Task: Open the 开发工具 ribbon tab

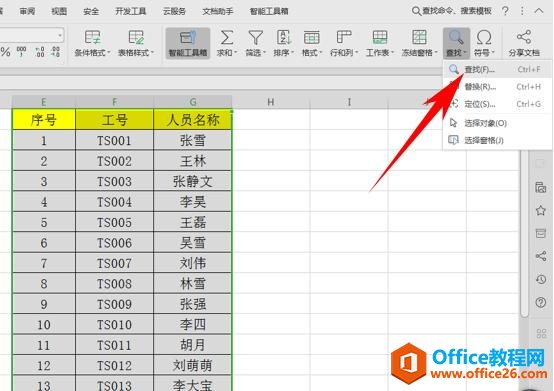Action: [x=131, y=11]
